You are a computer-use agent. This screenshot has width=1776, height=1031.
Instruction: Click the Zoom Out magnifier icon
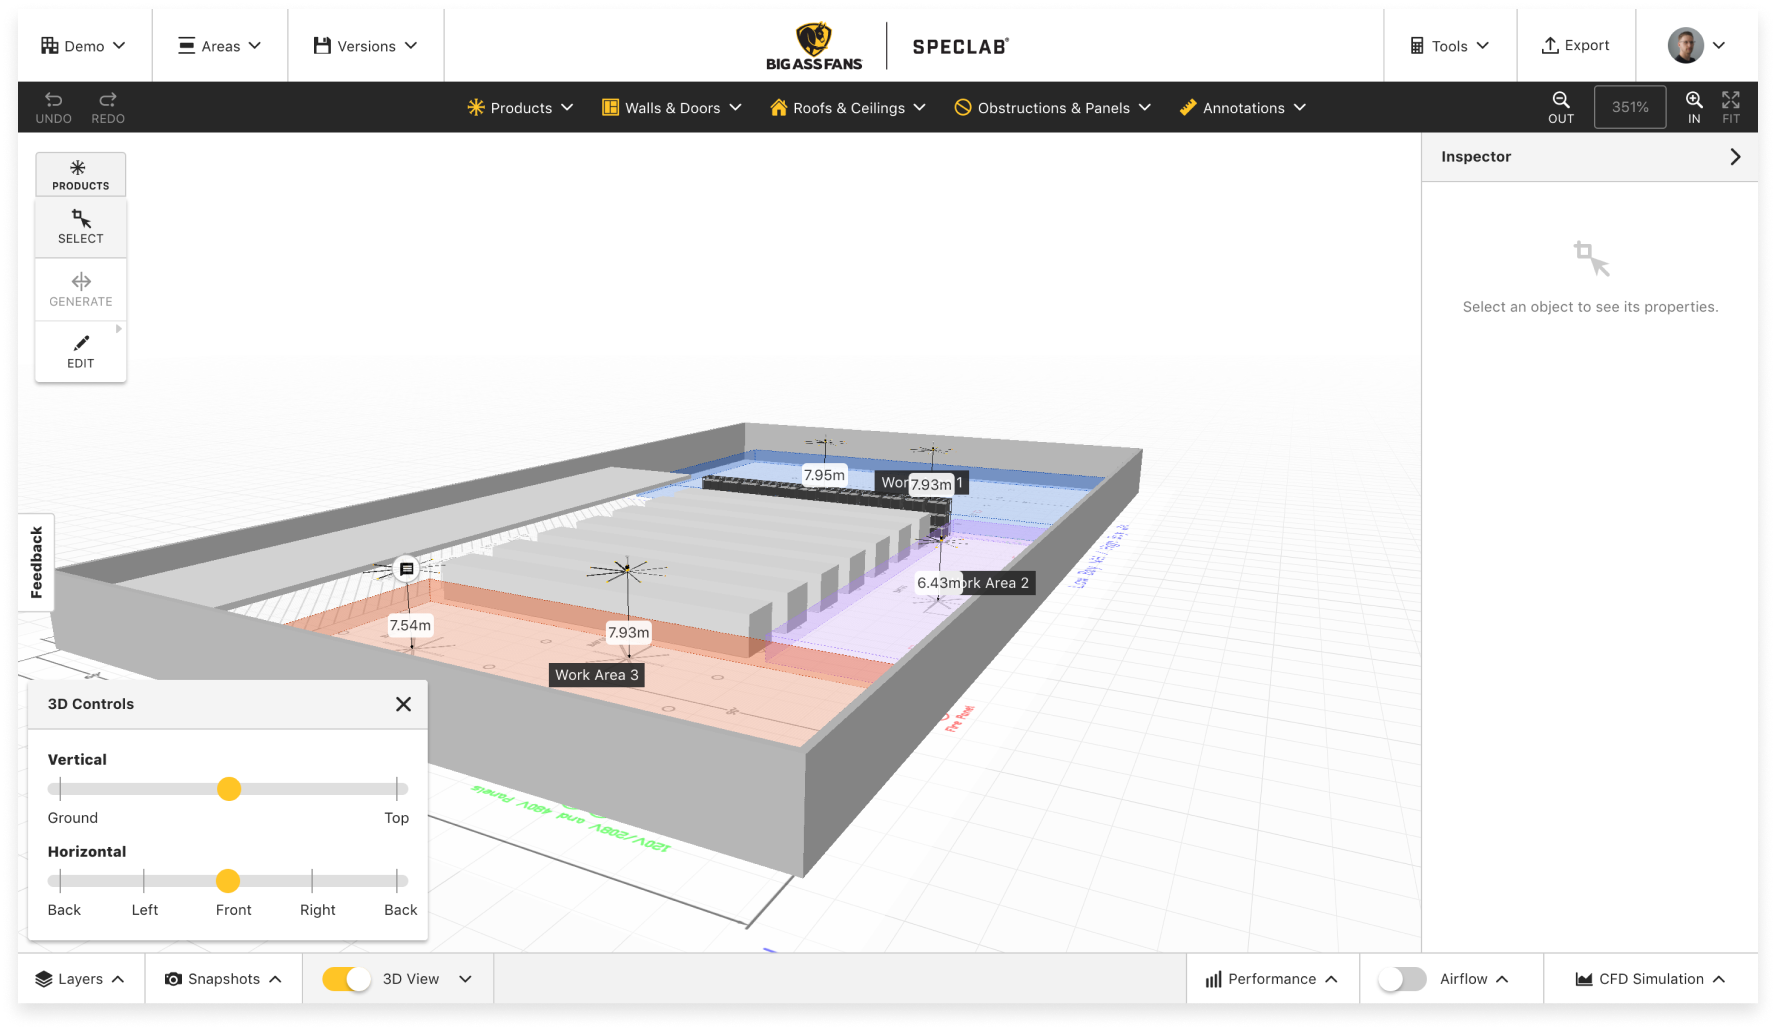[1560, 100]
